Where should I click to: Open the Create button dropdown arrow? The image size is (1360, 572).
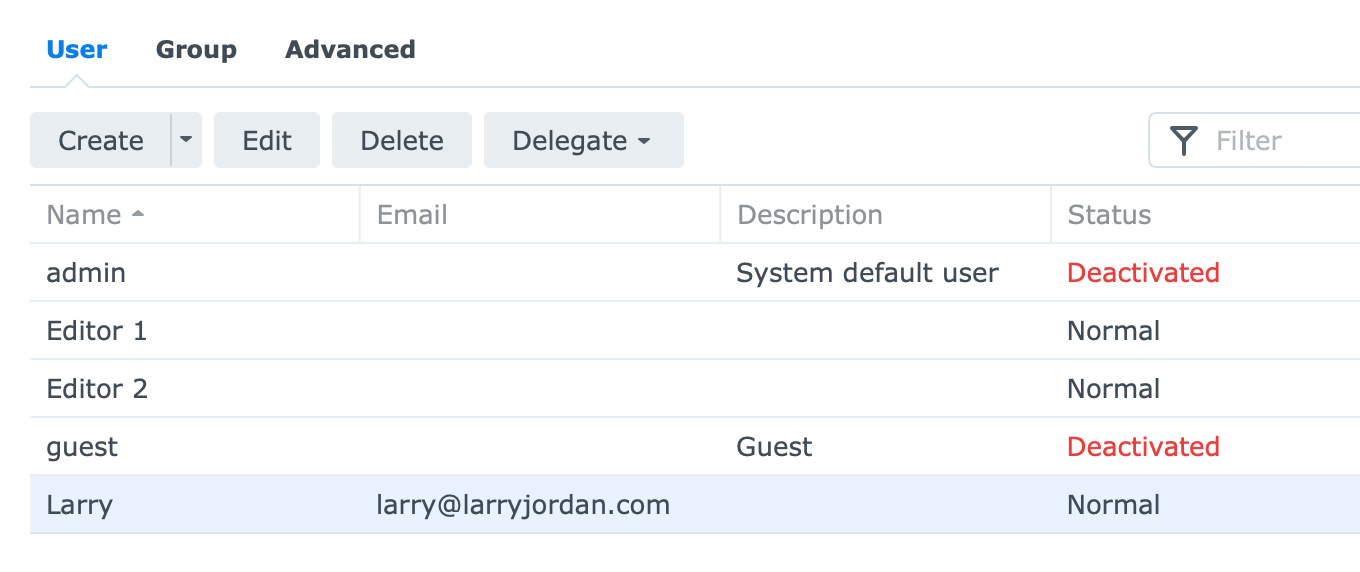(x=186, y=141)
